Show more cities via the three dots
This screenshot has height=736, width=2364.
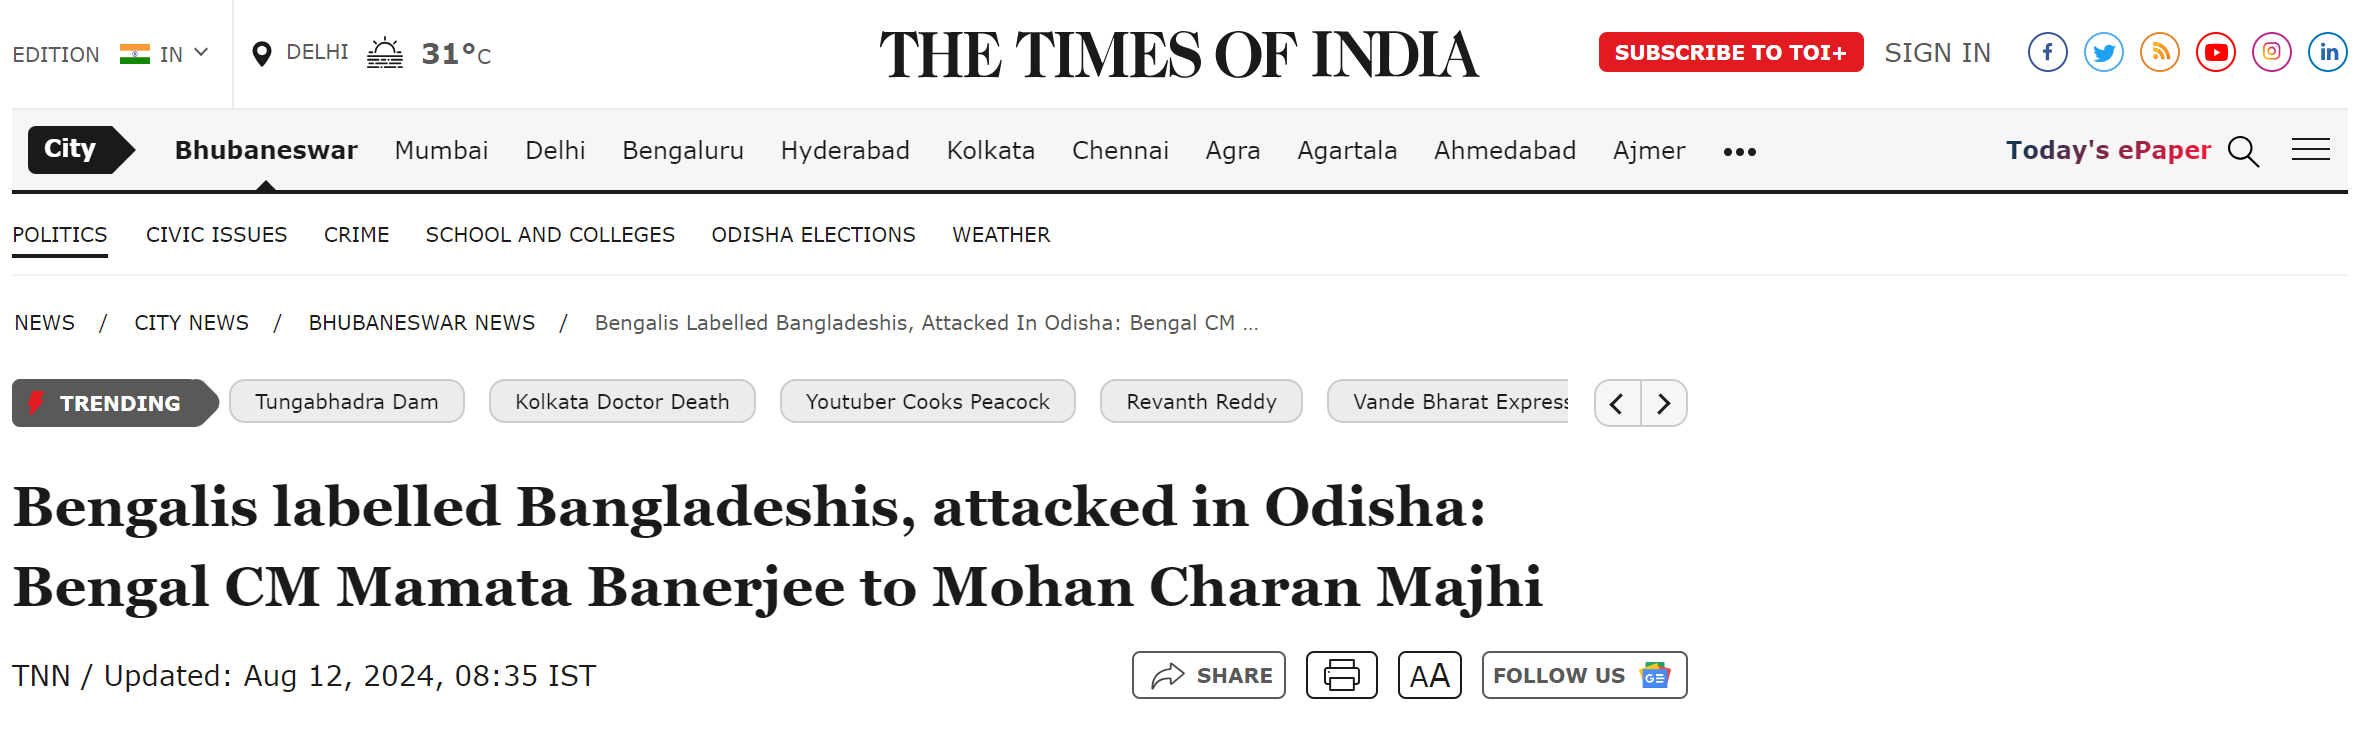[1739, 152]
